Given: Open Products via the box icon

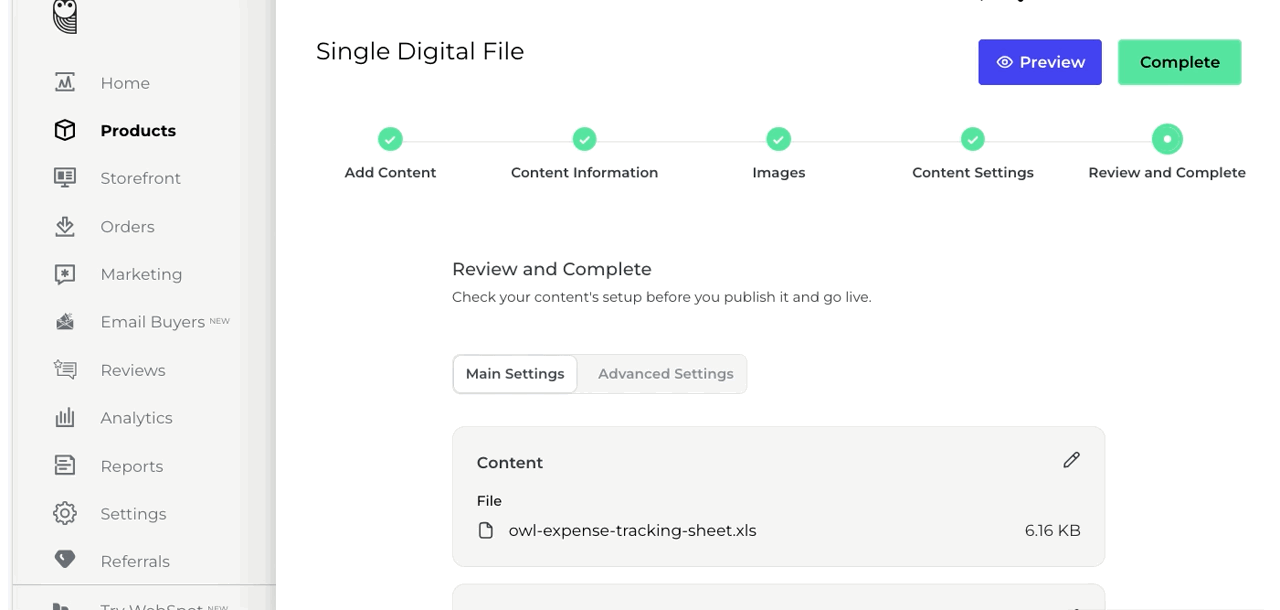Looking at the screenshot, I should (x=65, y=131).
